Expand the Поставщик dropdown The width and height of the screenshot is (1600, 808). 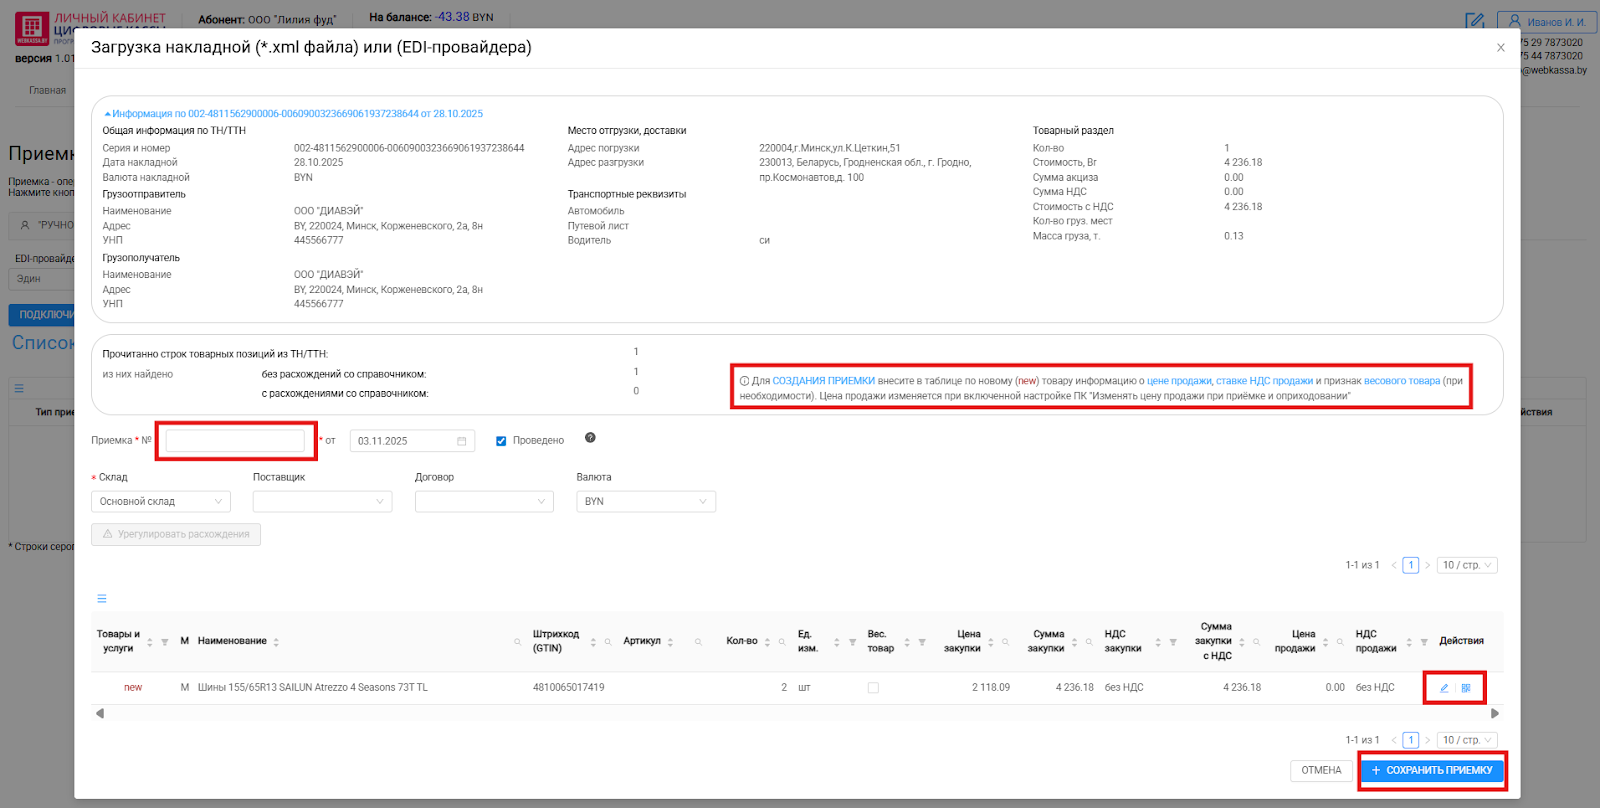[x=322, y=502]
